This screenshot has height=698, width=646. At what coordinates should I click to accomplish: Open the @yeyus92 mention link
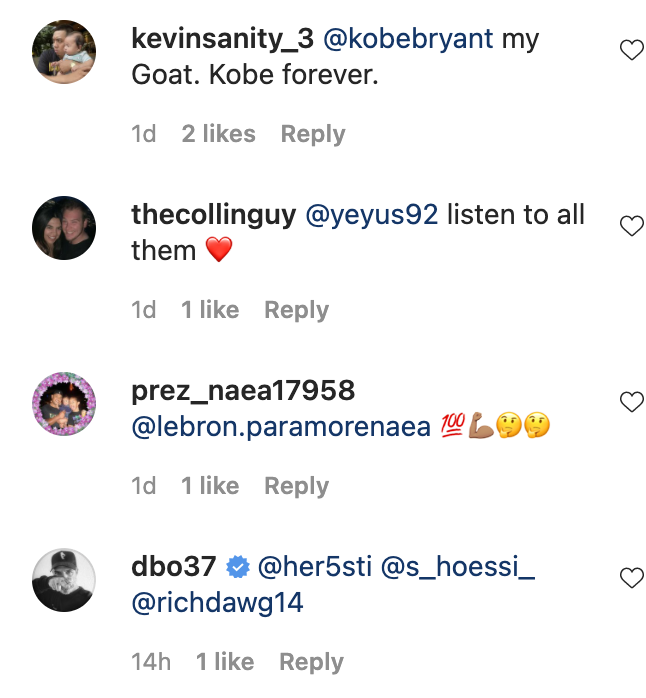pos(371,215)
